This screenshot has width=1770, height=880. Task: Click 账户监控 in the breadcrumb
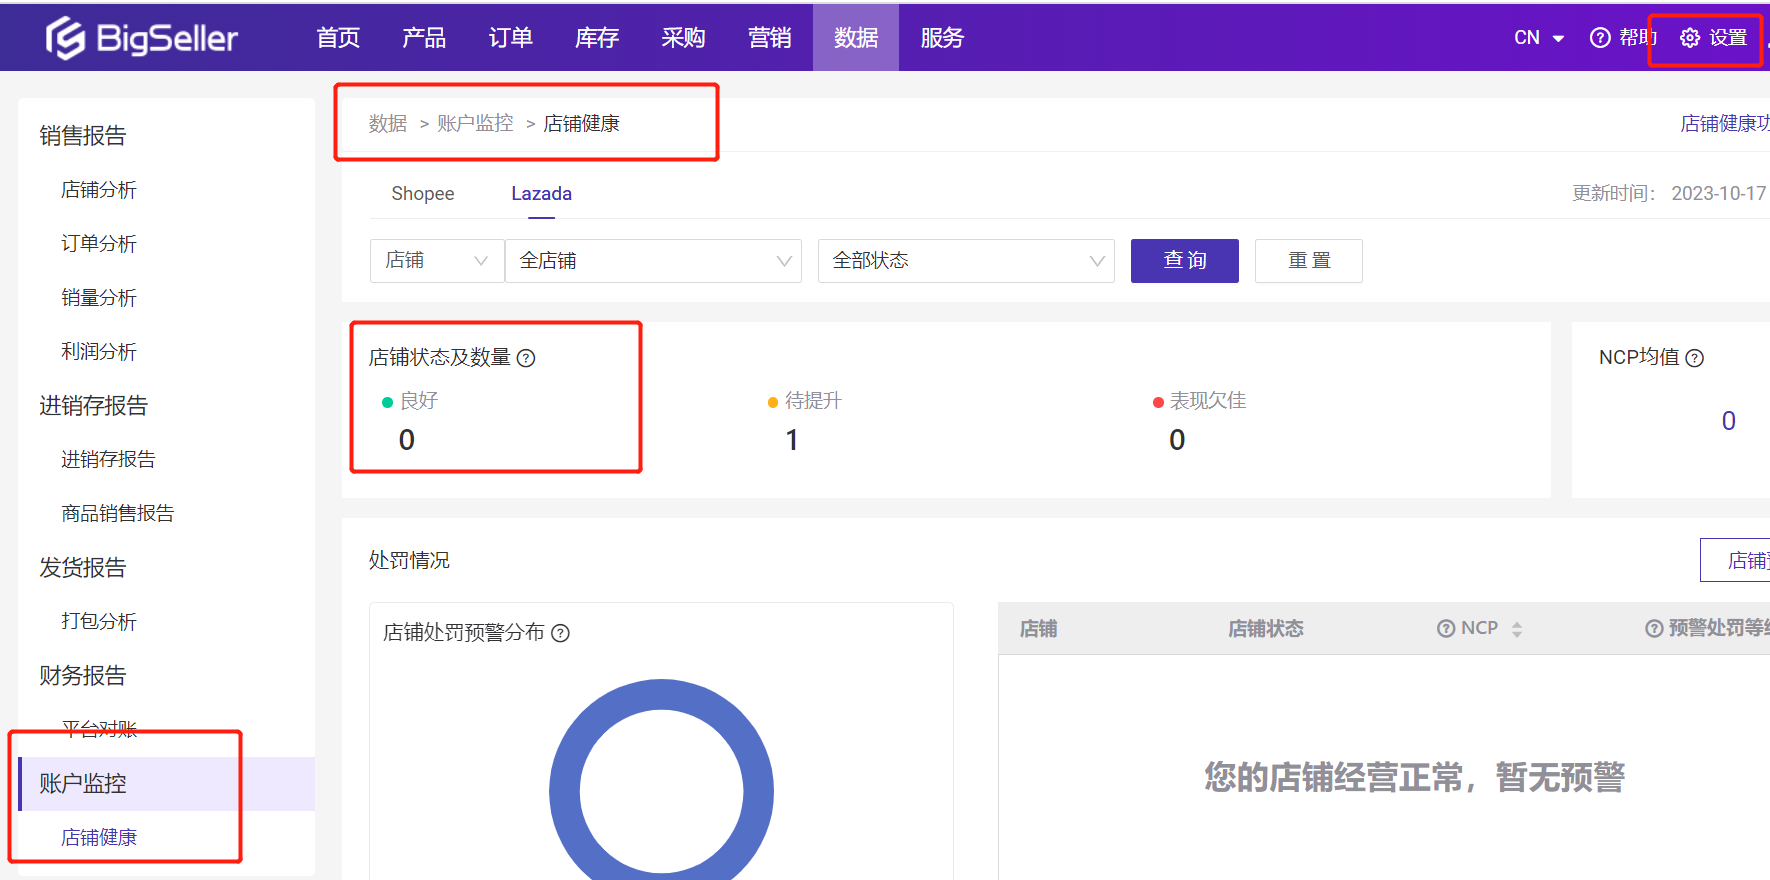tap(475, 124)
